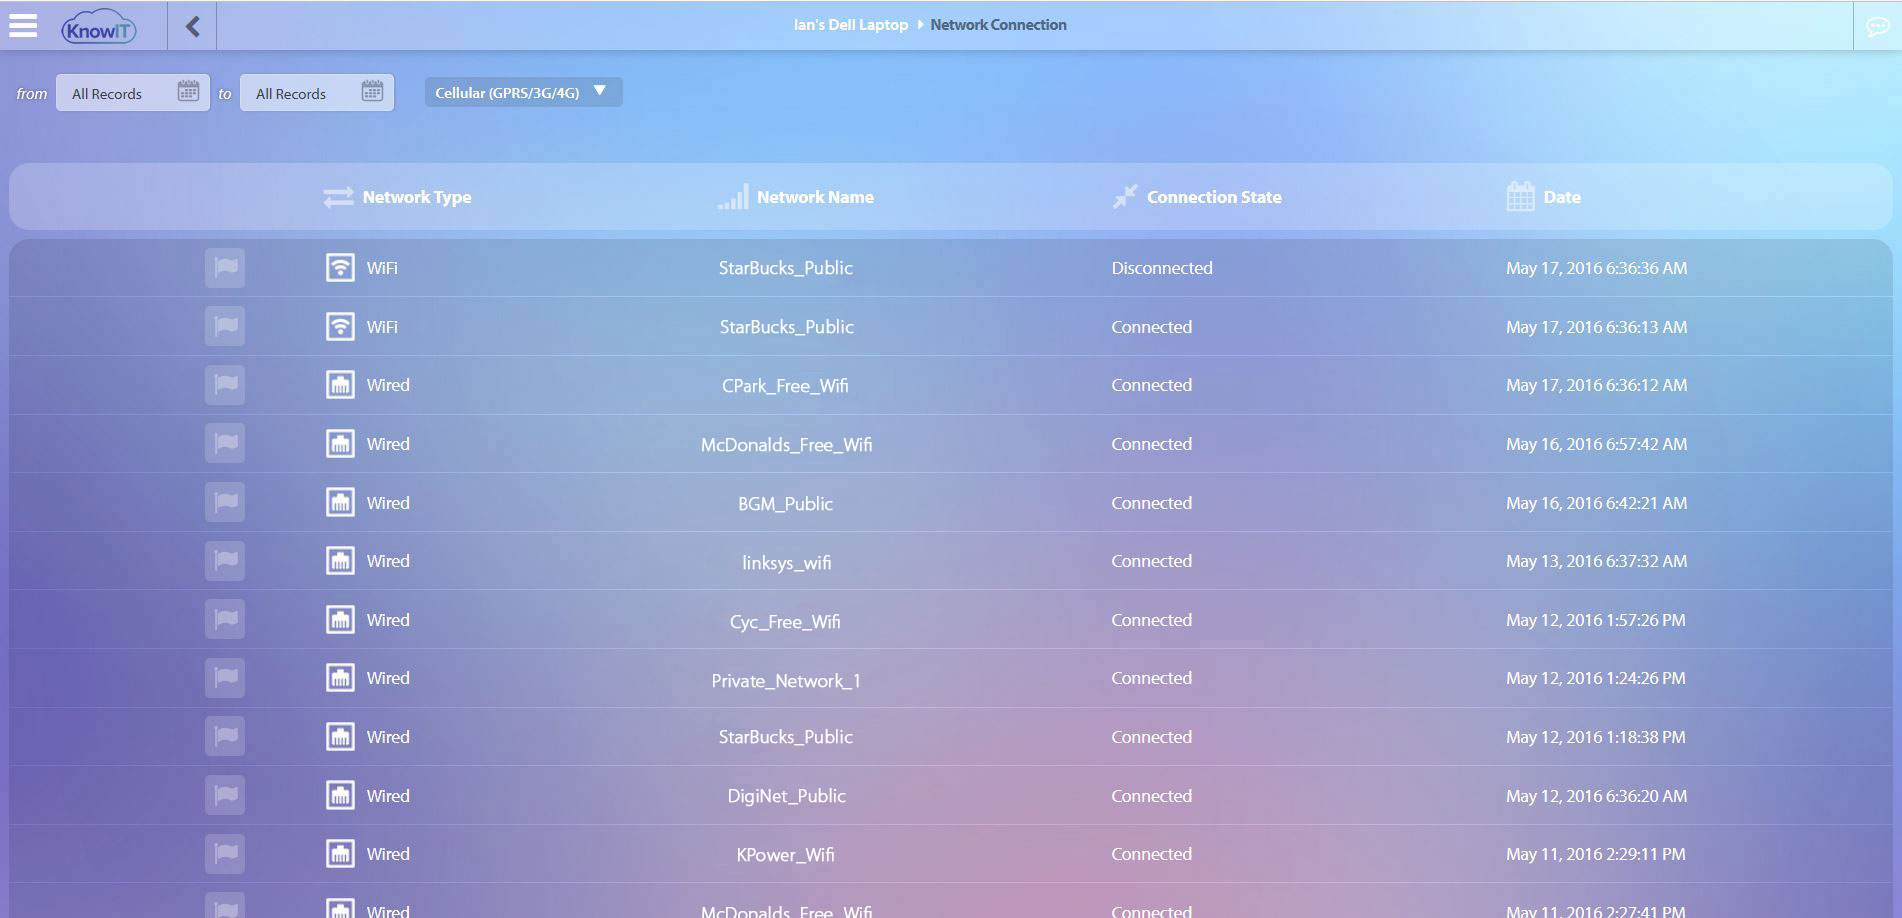The width and height of the screenshot is (1902, 918).
Task: Click the wired icon for KPower_Wifi
Action: 340,854
